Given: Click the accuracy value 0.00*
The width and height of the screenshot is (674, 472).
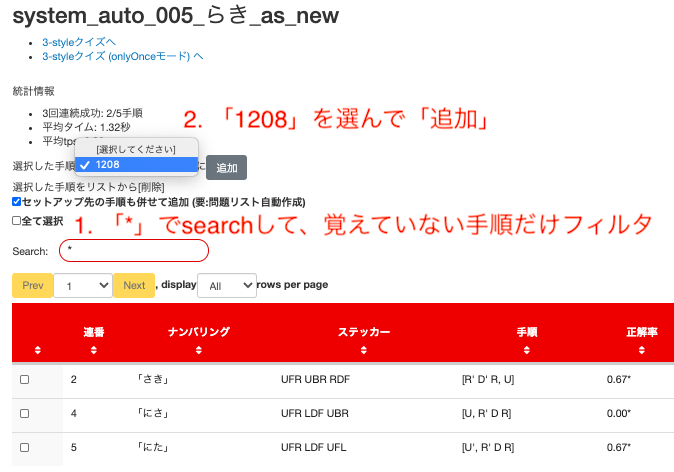Looking at the screenshot, I should point(619,413).
